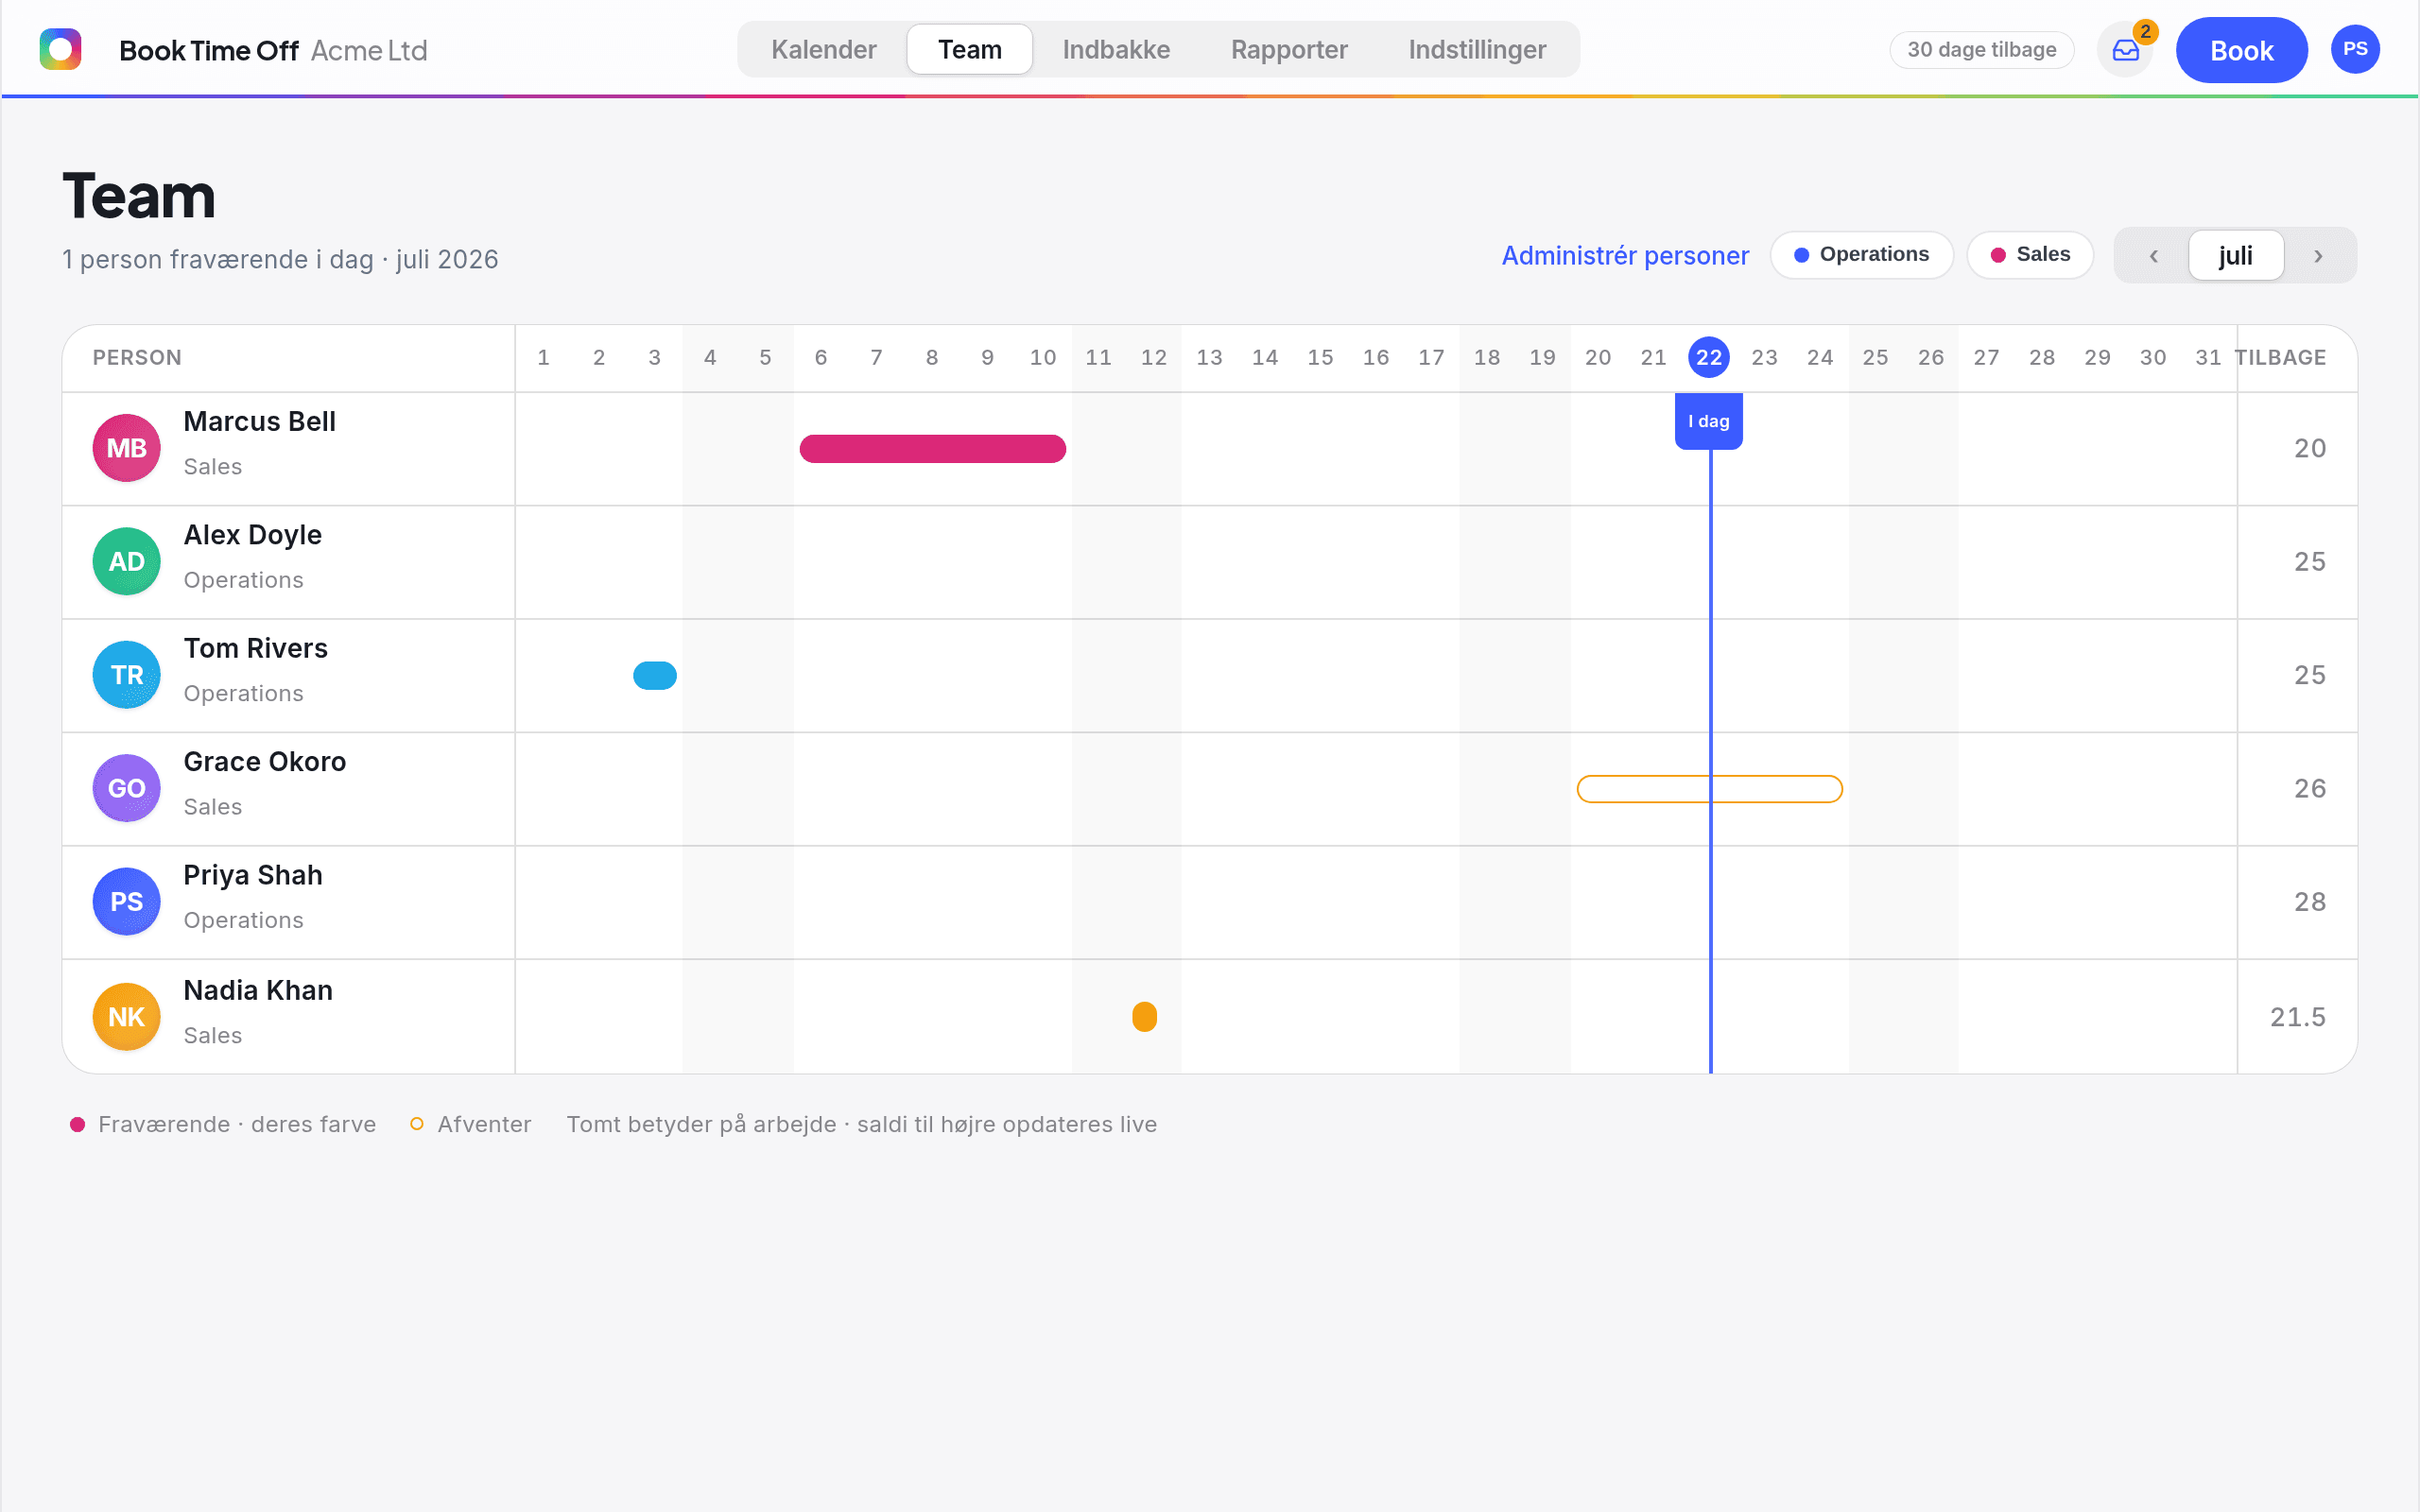The height and width of the screenshot is (1512, 2420).
Task: Go to the previous month
Action: tap(2153, 256)
